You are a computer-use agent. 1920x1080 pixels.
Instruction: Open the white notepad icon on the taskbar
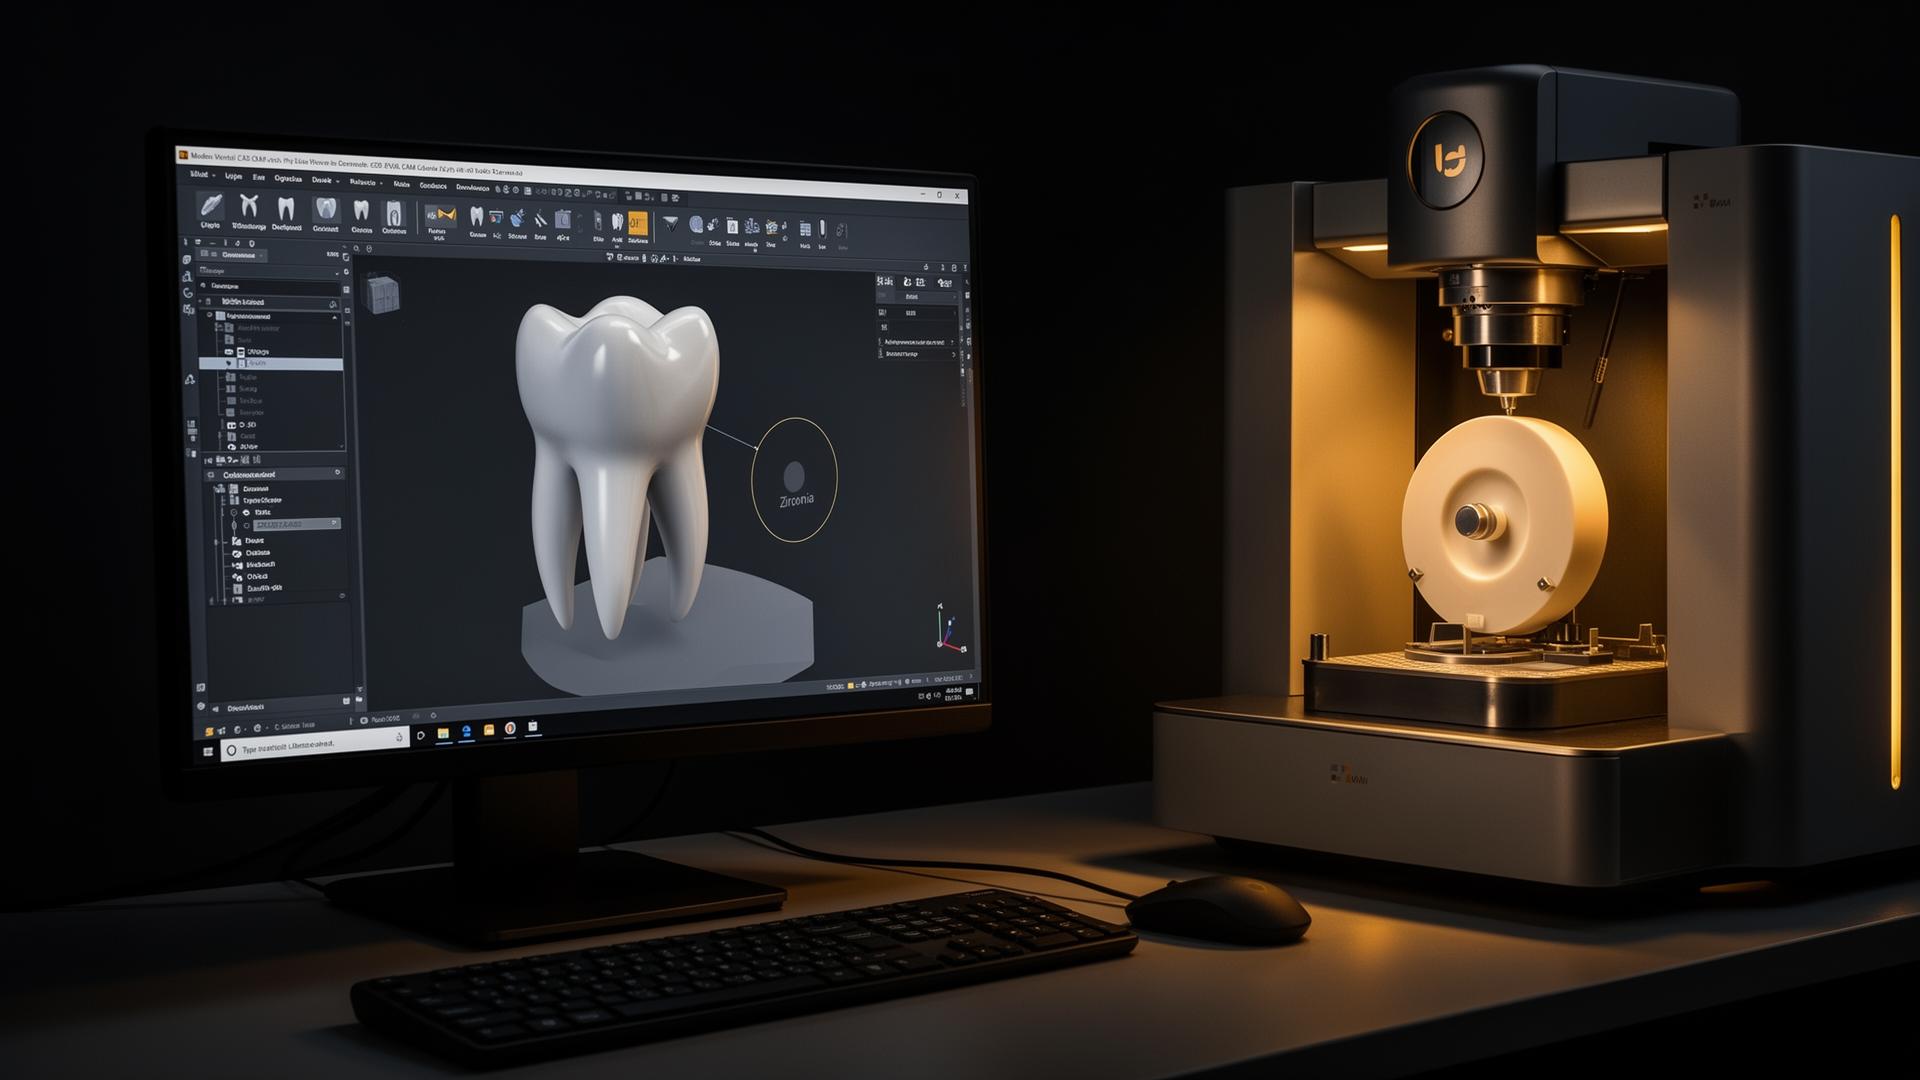click(533, 727)
